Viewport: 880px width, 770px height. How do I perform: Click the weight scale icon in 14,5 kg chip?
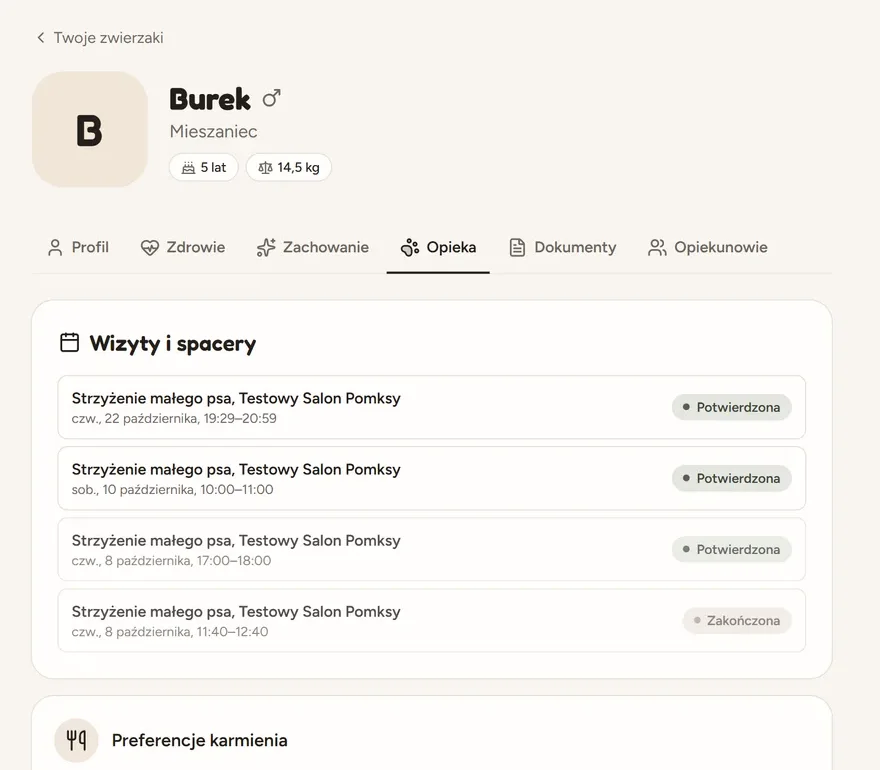coord(265,167)
